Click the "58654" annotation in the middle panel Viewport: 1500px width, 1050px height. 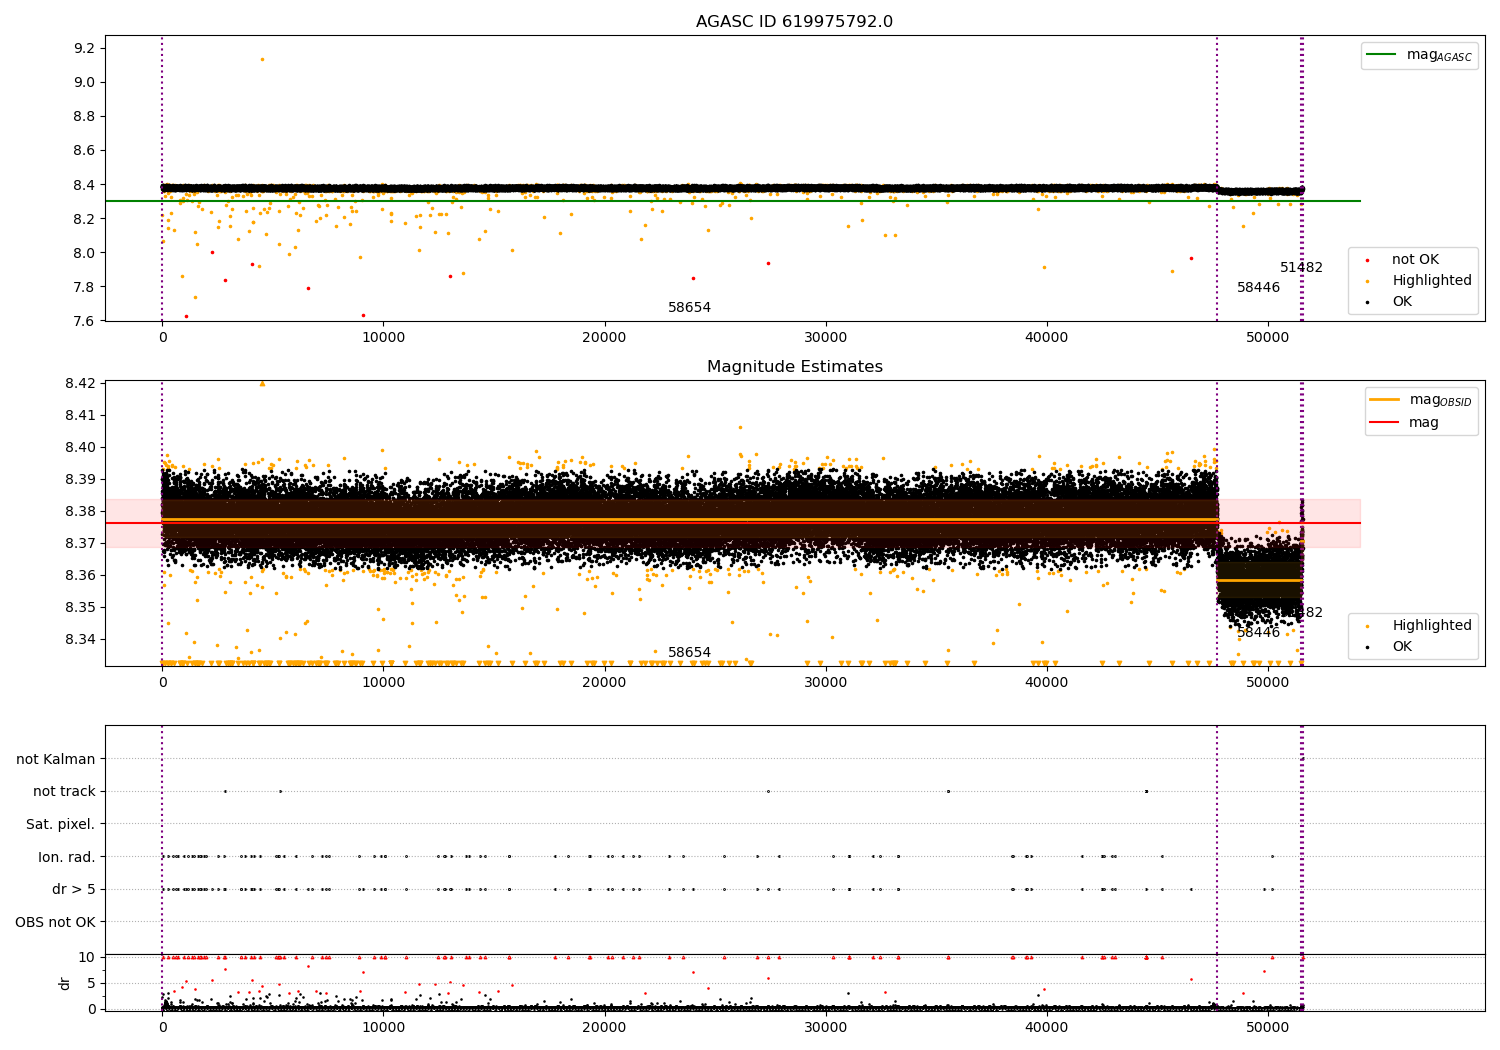pyautogui.click(x=689, y=653)
